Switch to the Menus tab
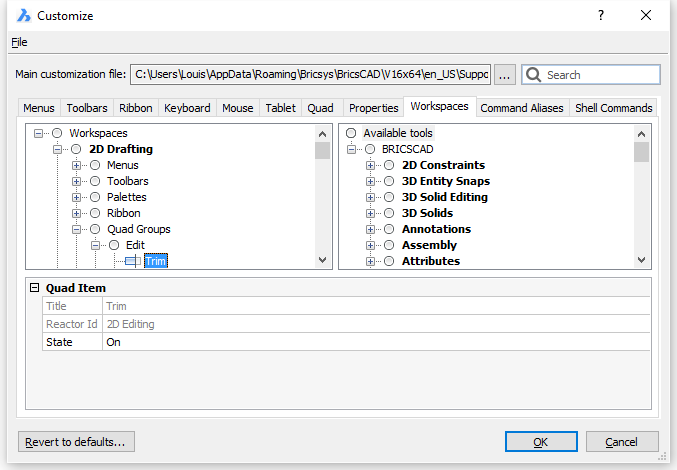677x470 pixels. point(39,108)
